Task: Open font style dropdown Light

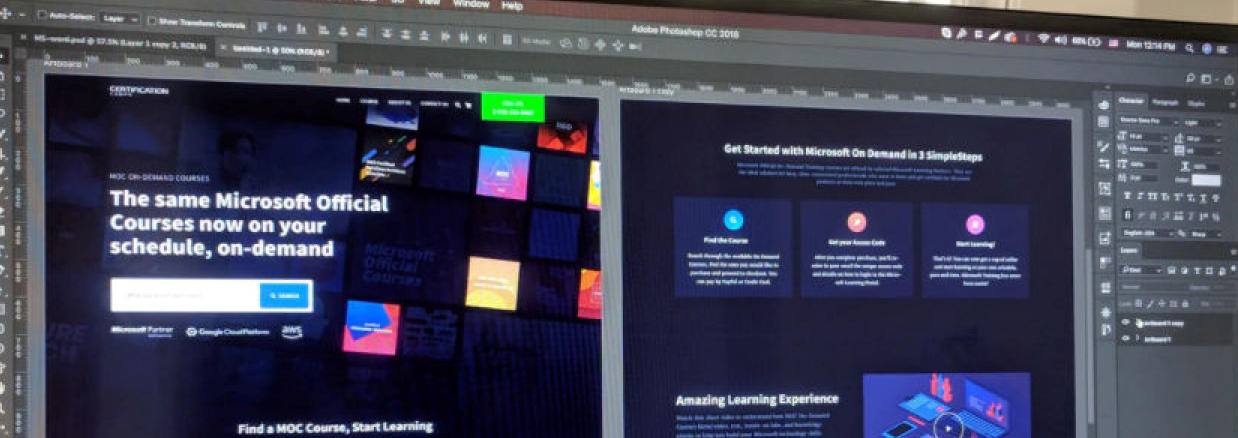Action: 1202,122
